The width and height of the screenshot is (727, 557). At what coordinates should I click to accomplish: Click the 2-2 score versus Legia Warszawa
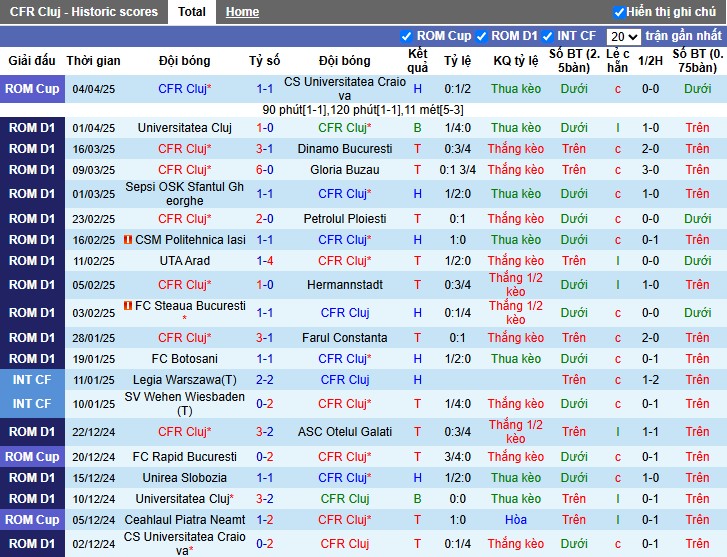pyautogui.click(x=265, y=379)
